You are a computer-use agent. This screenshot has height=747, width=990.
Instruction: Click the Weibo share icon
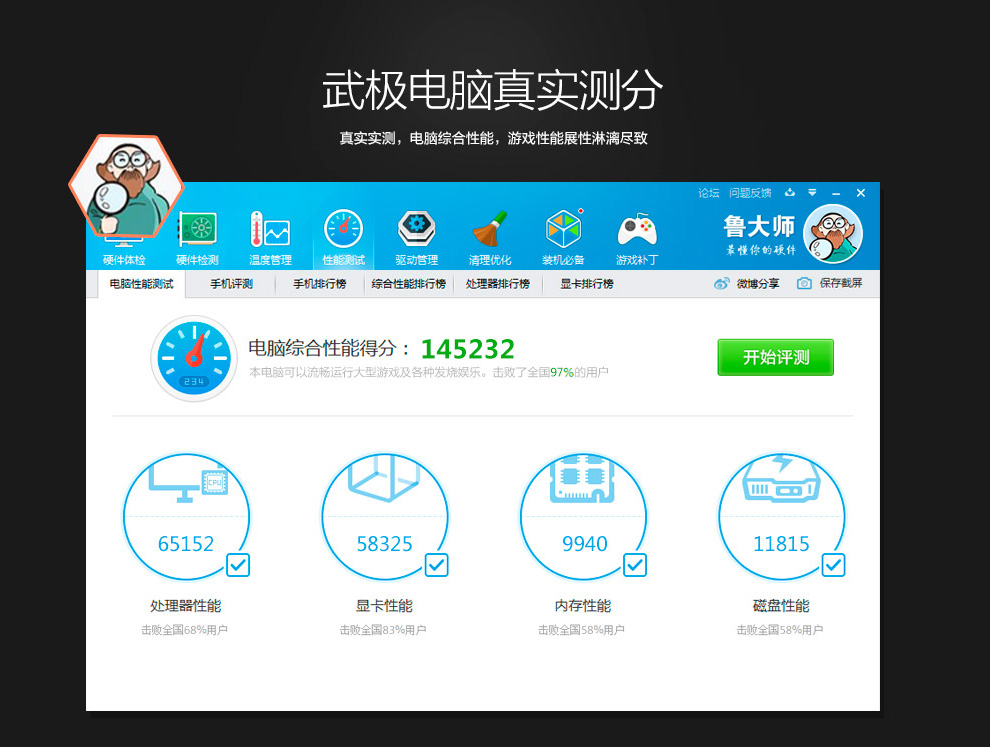[x=721, y=284]
